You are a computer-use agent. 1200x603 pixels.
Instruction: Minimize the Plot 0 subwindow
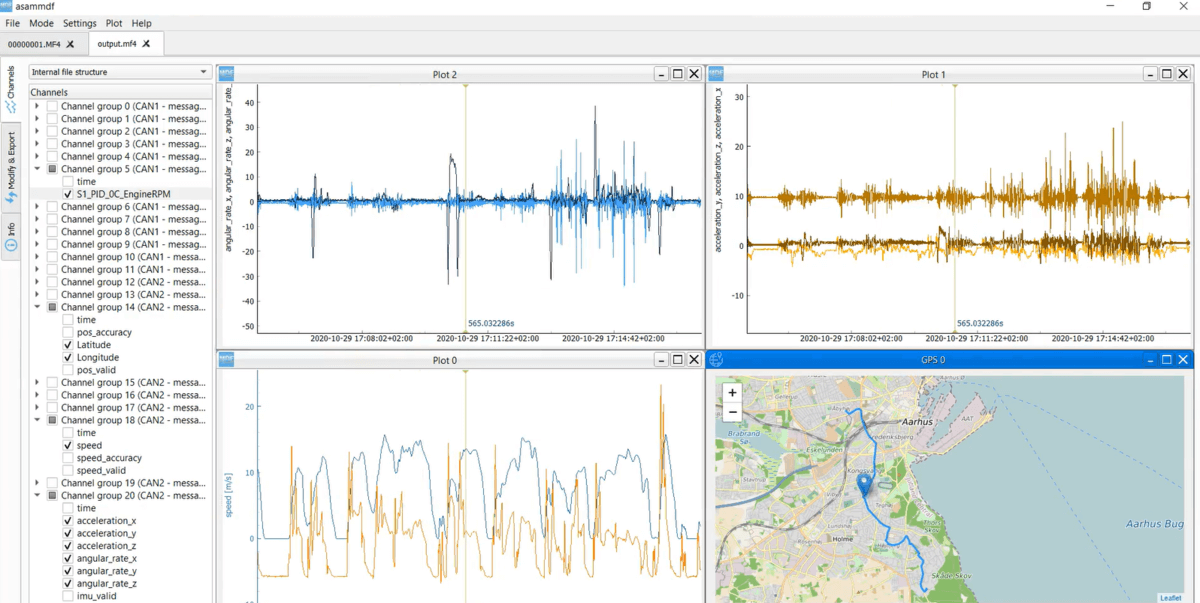point(662,359)
